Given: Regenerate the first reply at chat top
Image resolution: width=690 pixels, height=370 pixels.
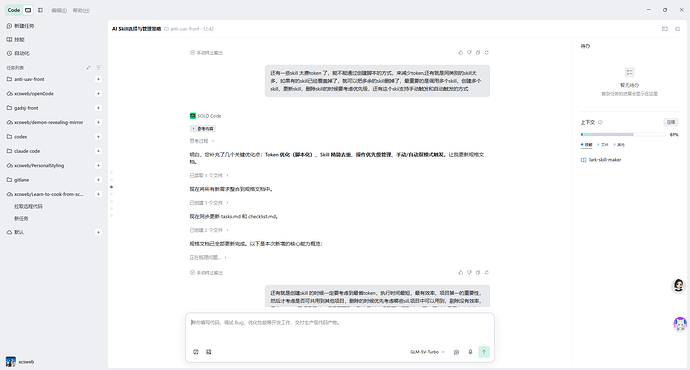Looking at the screenshot, I should [x=487, y=53].
